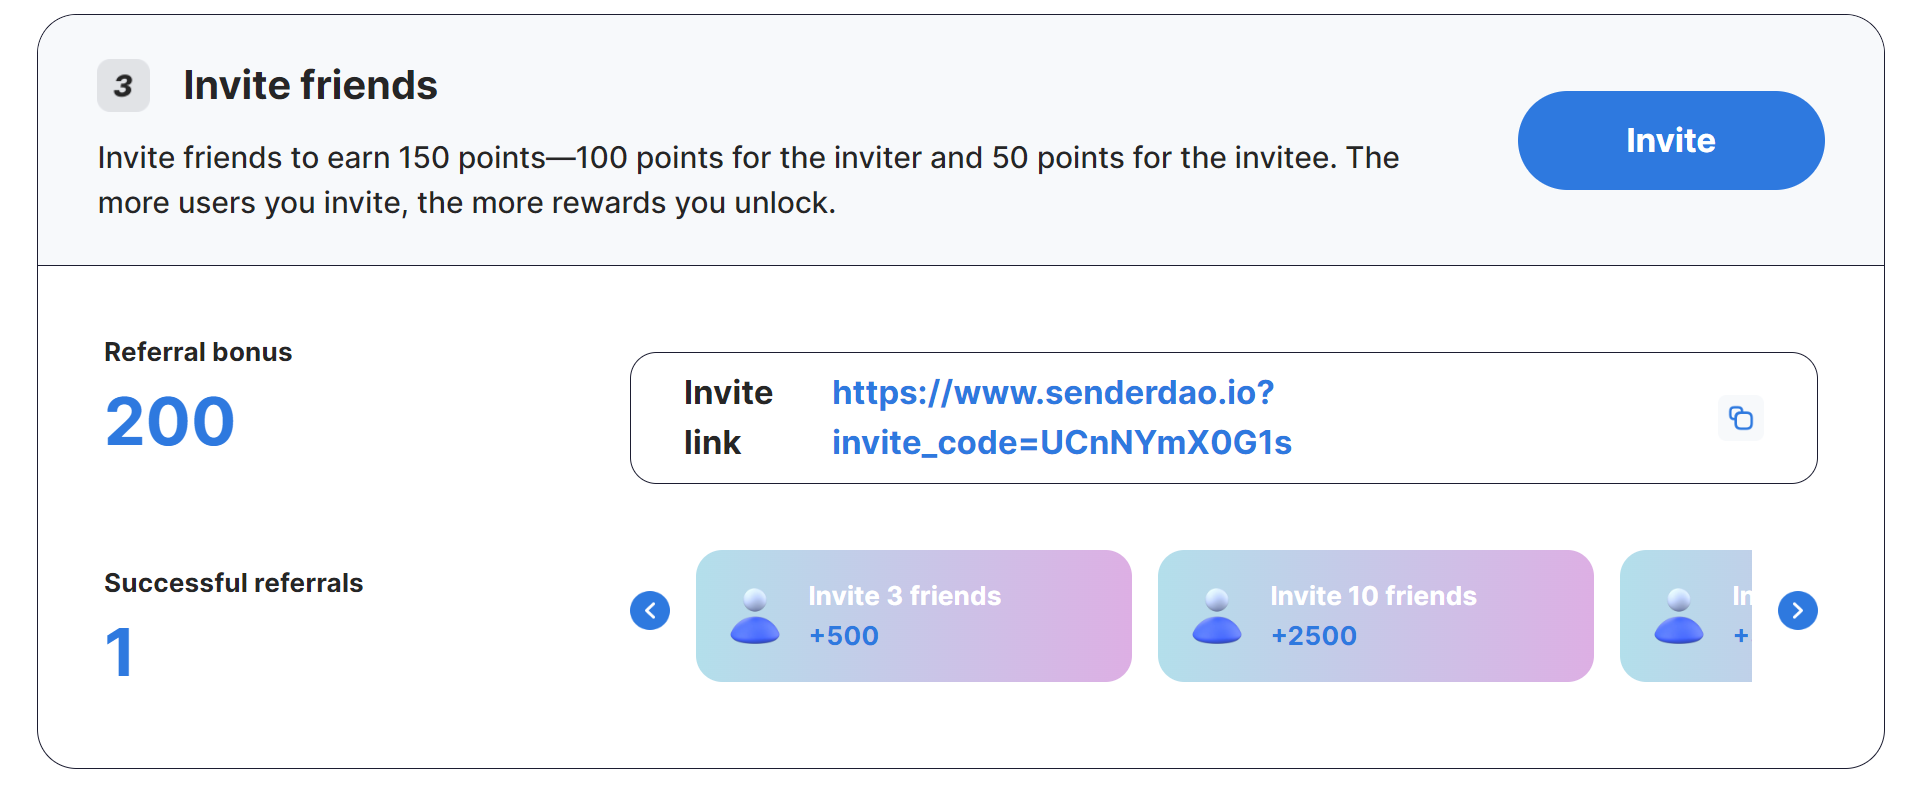1907x789 pixels.
Task: Click the previous arrow in rewards carousel
Action: [x=650, y=610]
